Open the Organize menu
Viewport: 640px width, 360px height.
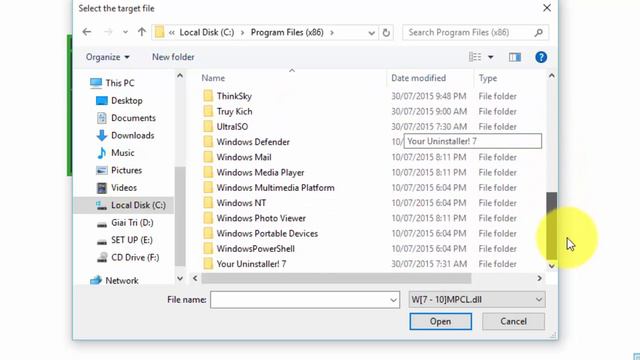click(107, 57)
